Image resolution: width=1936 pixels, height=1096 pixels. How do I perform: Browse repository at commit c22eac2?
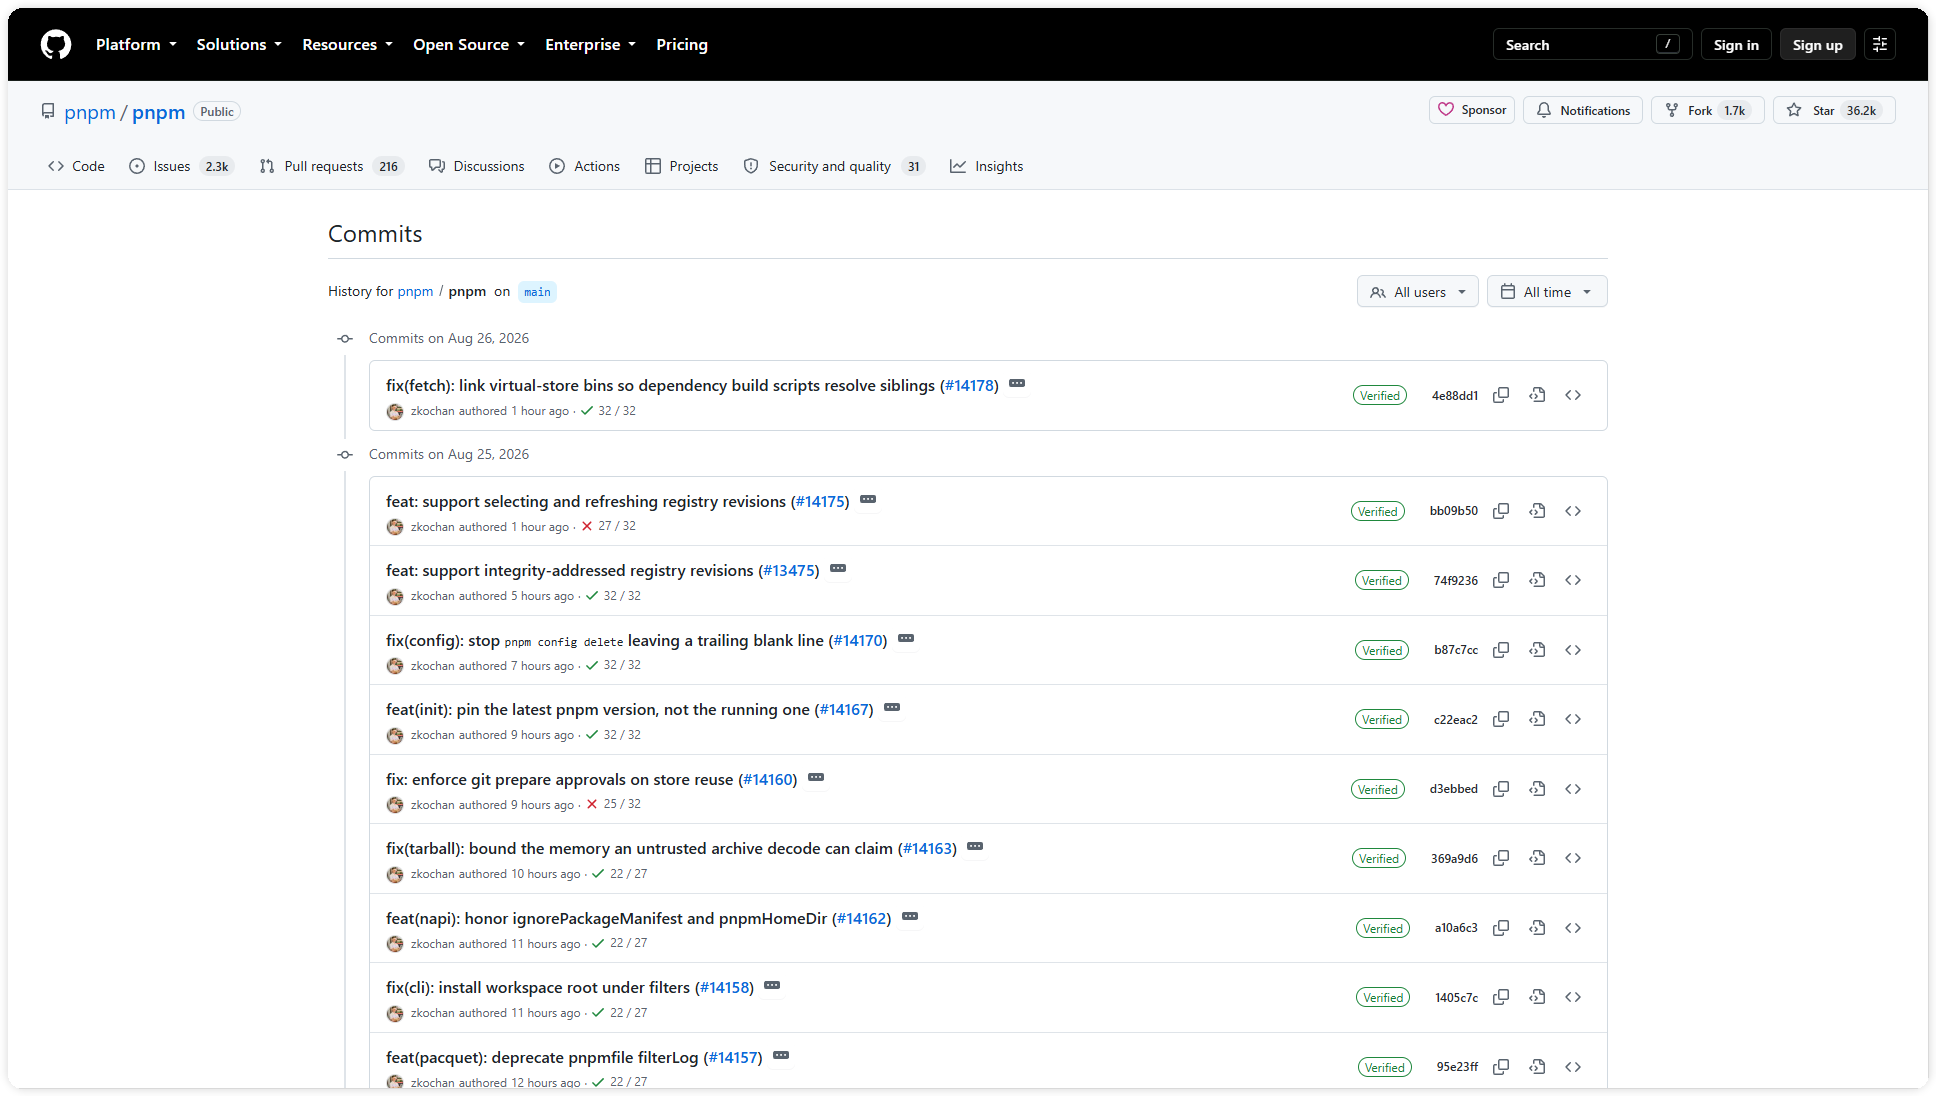[x=1573, y=719]
